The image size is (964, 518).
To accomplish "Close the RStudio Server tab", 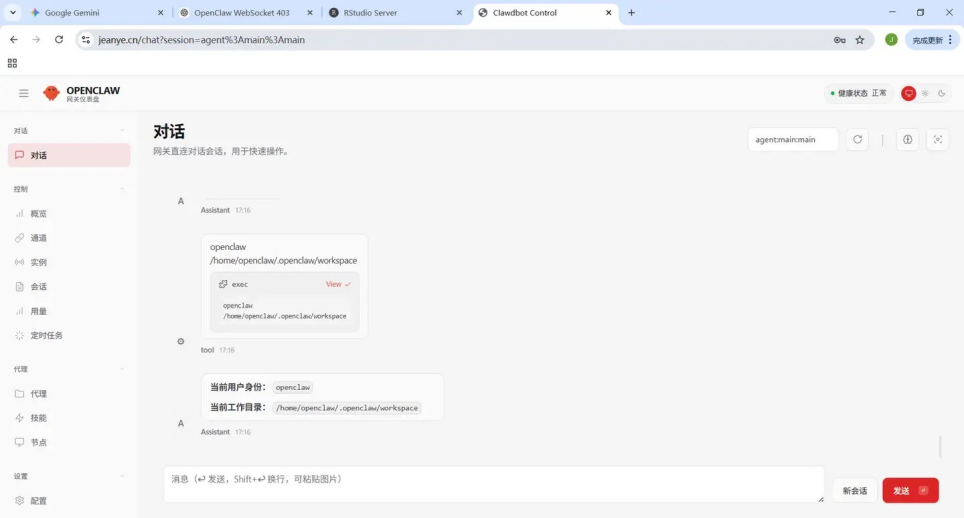I will (459, 12).
